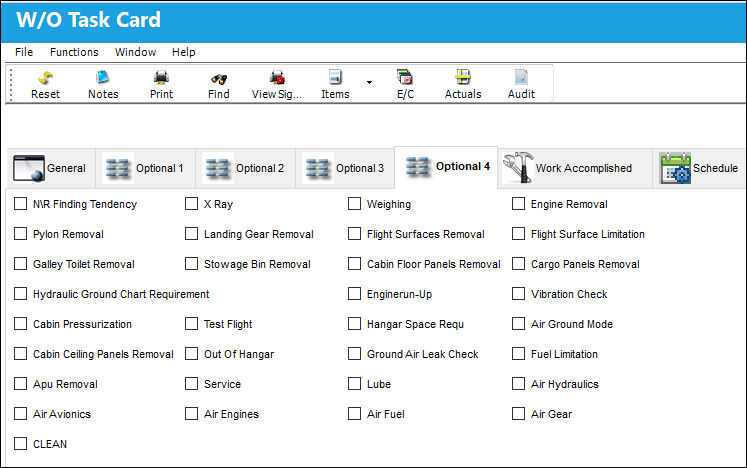Toggle the Air Gear checkbox
The height and width of the screenshot is (468, 747).
(x=518, y=414)
